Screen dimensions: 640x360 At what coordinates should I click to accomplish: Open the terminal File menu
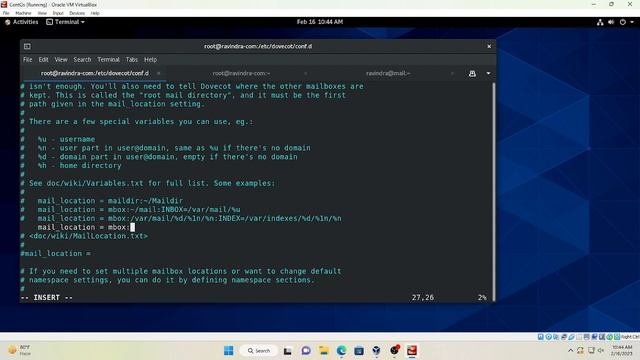point(27,60)
